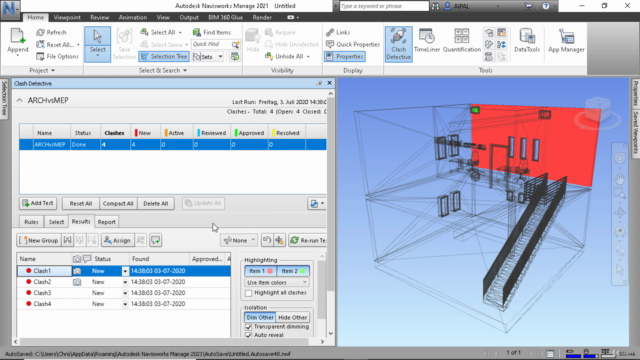The width and height of the screenshot is (640, 360).
Task: Toggle Item 2 highlighting
Action: (293, 271)
